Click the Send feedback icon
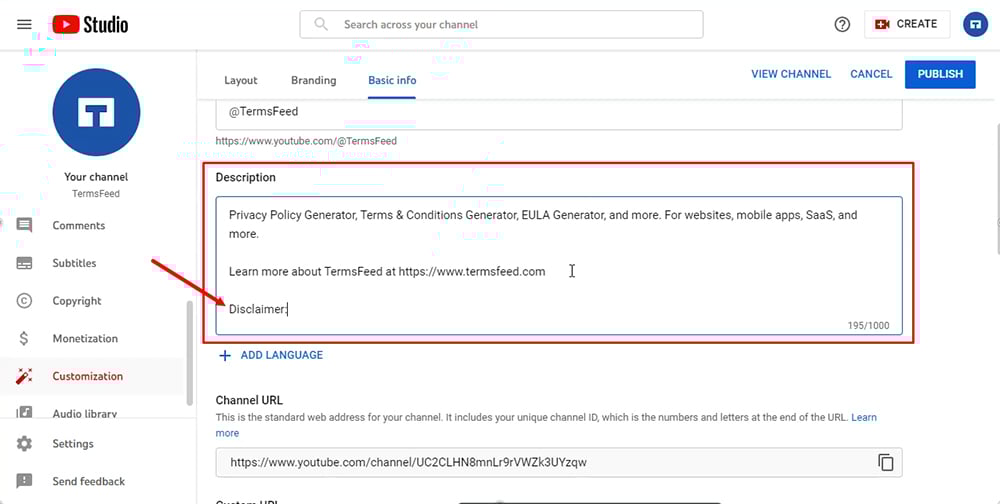 (24, 481)
